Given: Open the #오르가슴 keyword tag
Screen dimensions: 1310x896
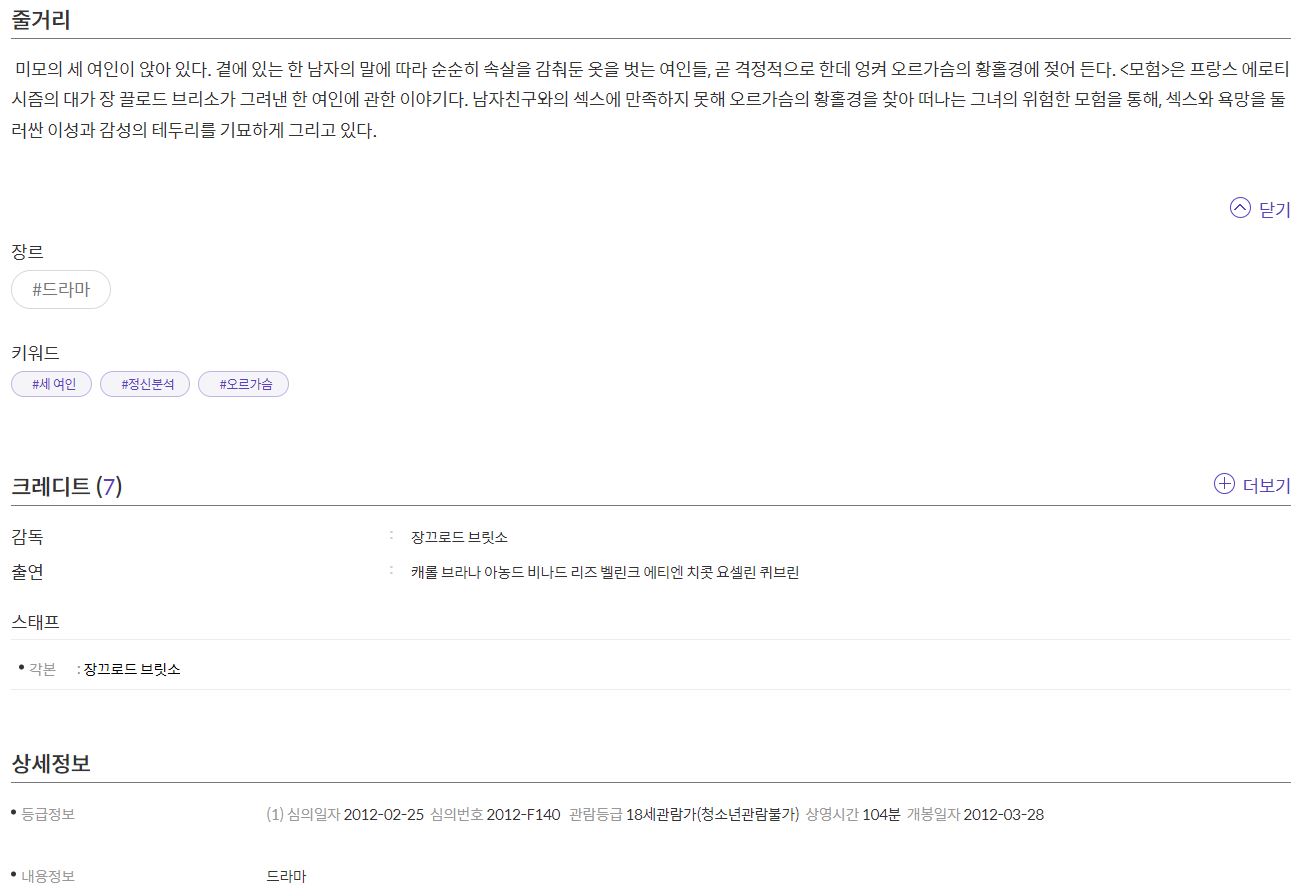Looking at the screenshot, I should tap(243, 384).
